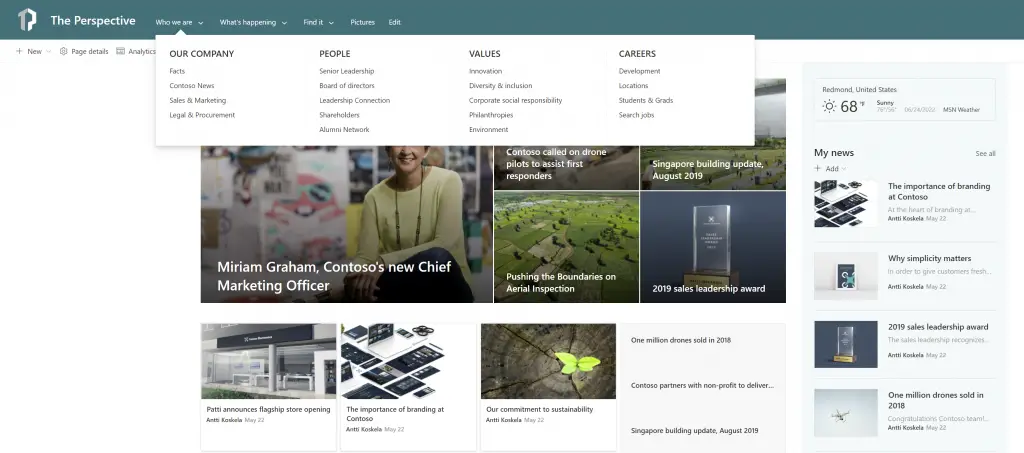Open Contoso News under Our Company
The height and width of the screenshot is (453, 1024).
point(192,86)
